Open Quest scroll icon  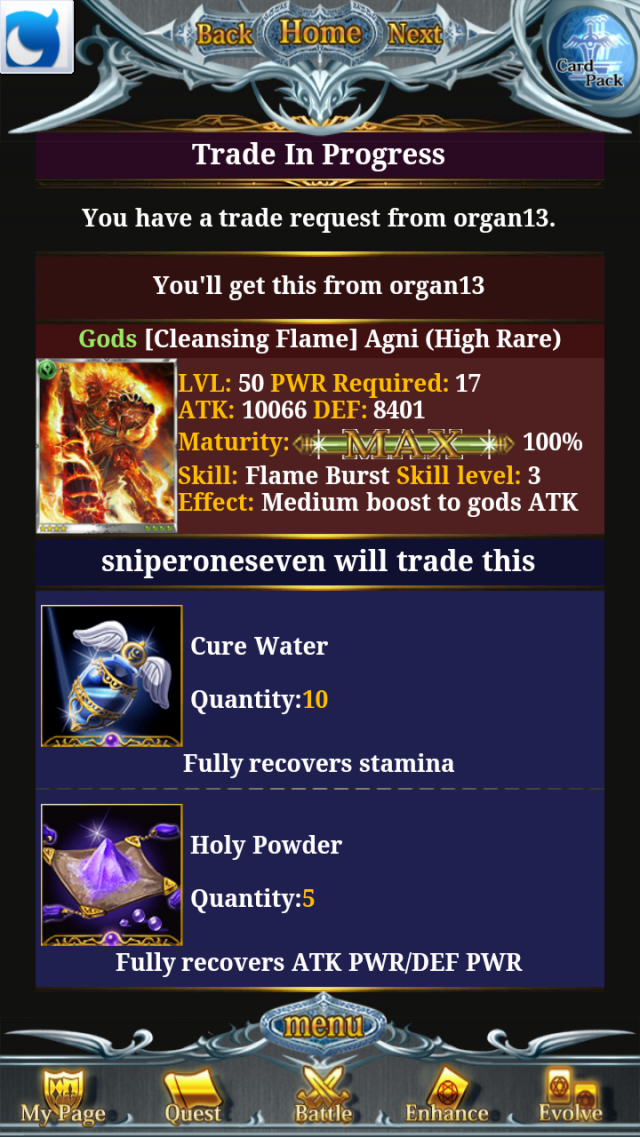[x=193, y=1095]
